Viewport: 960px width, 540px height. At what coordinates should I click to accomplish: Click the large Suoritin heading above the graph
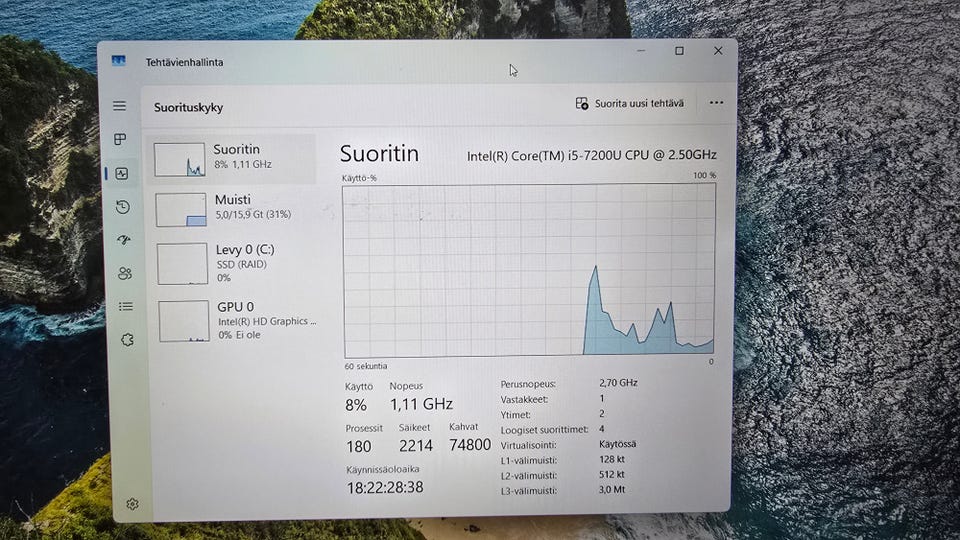pos(380,153)
